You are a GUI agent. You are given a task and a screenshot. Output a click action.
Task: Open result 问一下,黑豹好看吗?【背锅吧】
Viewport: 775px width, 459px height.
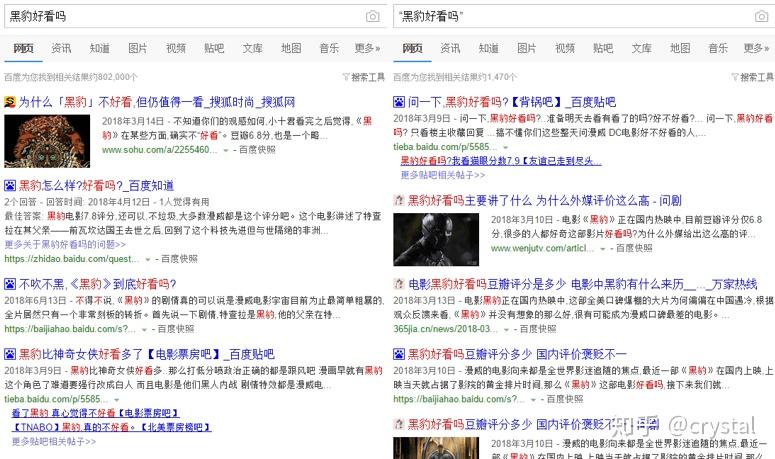pyautogui.click(x=512, y=102)
